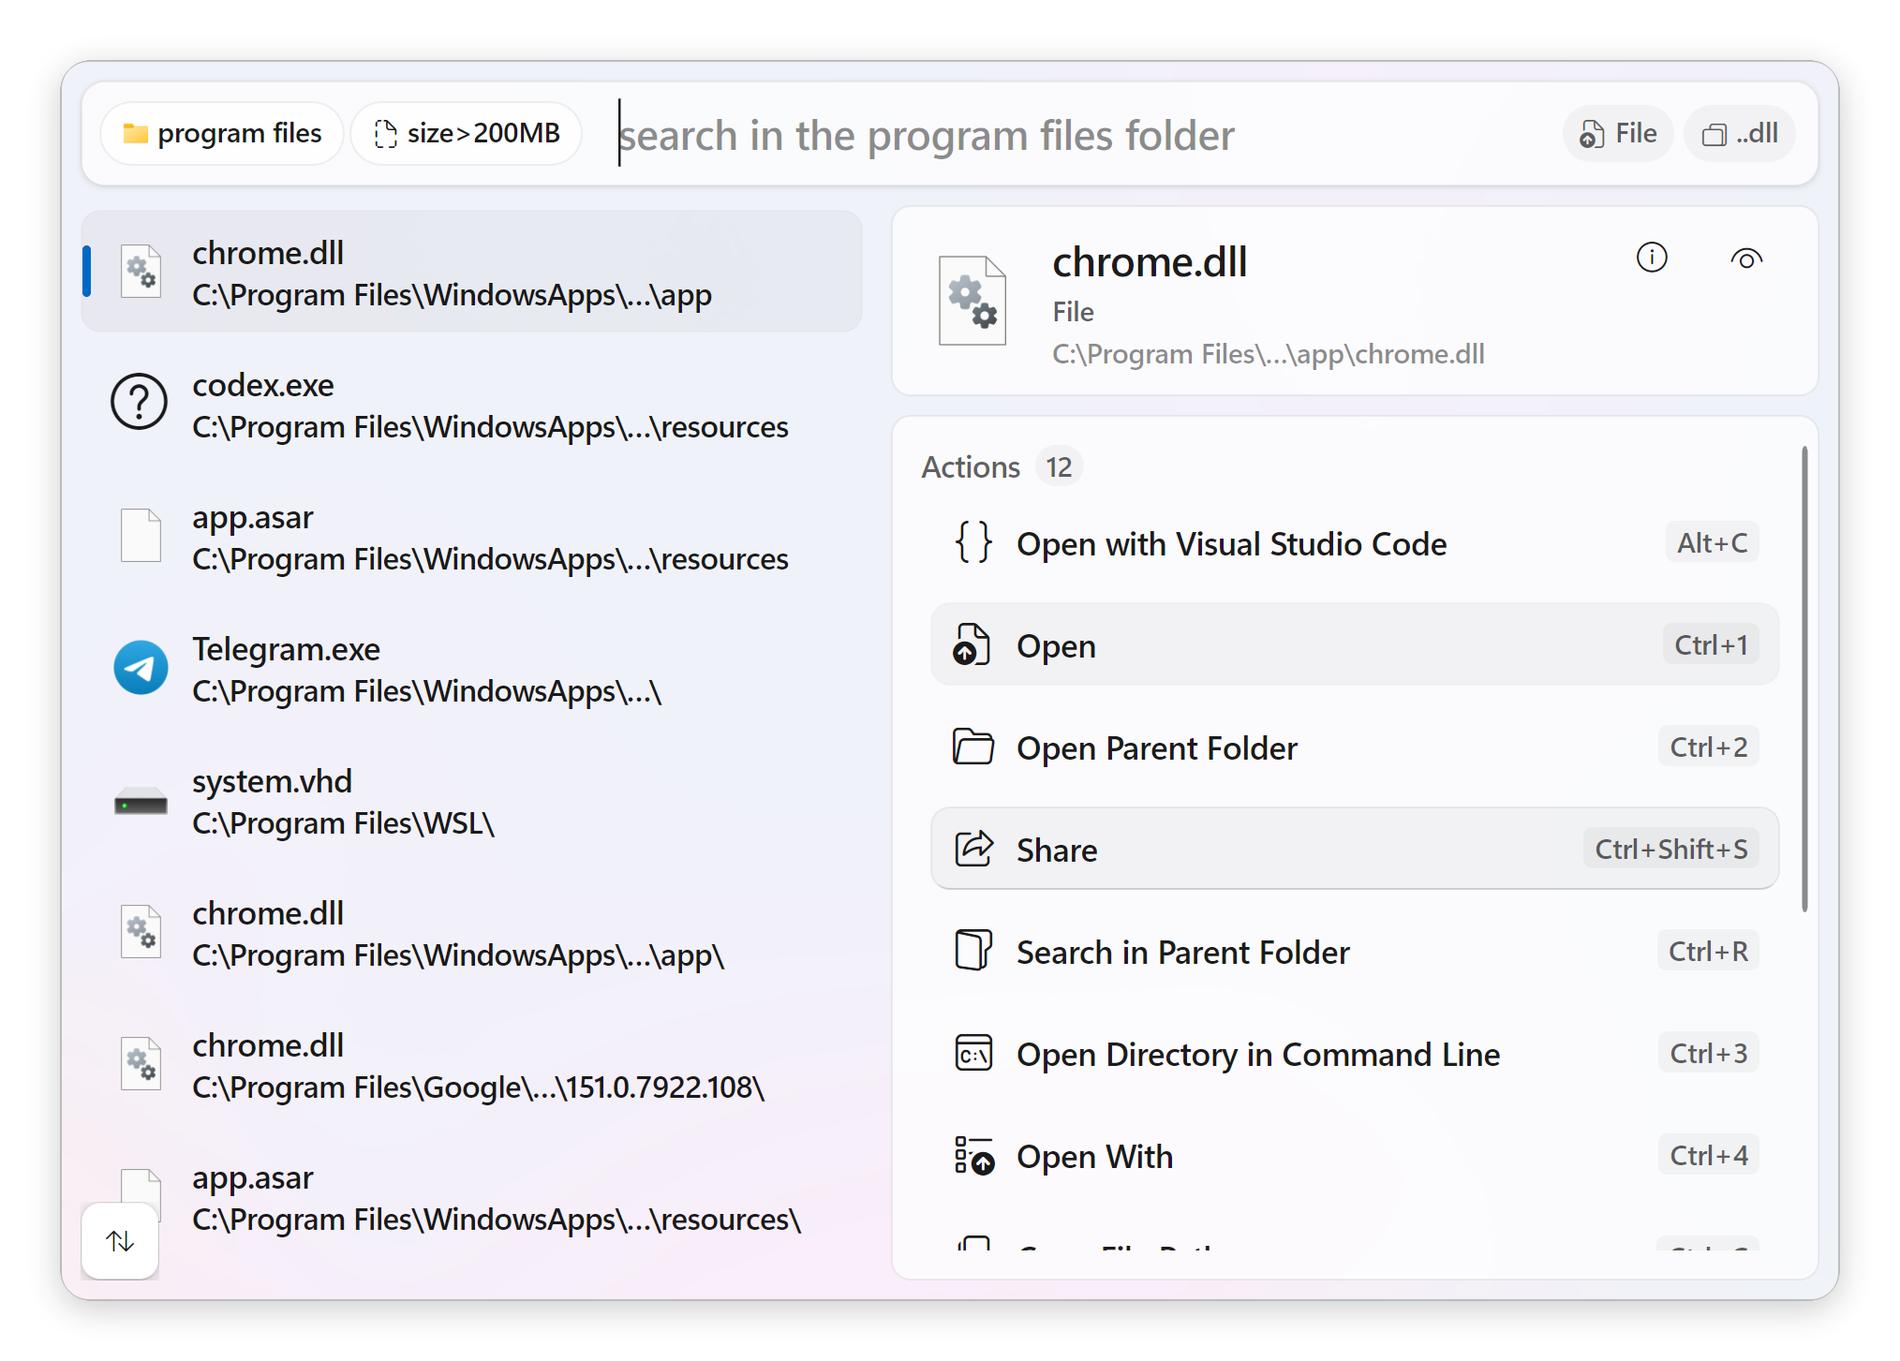Image resolution: width=1900 pixels, height=1361 pixels.
Task: Click the Open Parent Folder folder icon
Action: pyautogui.click(x=973, y=746)
